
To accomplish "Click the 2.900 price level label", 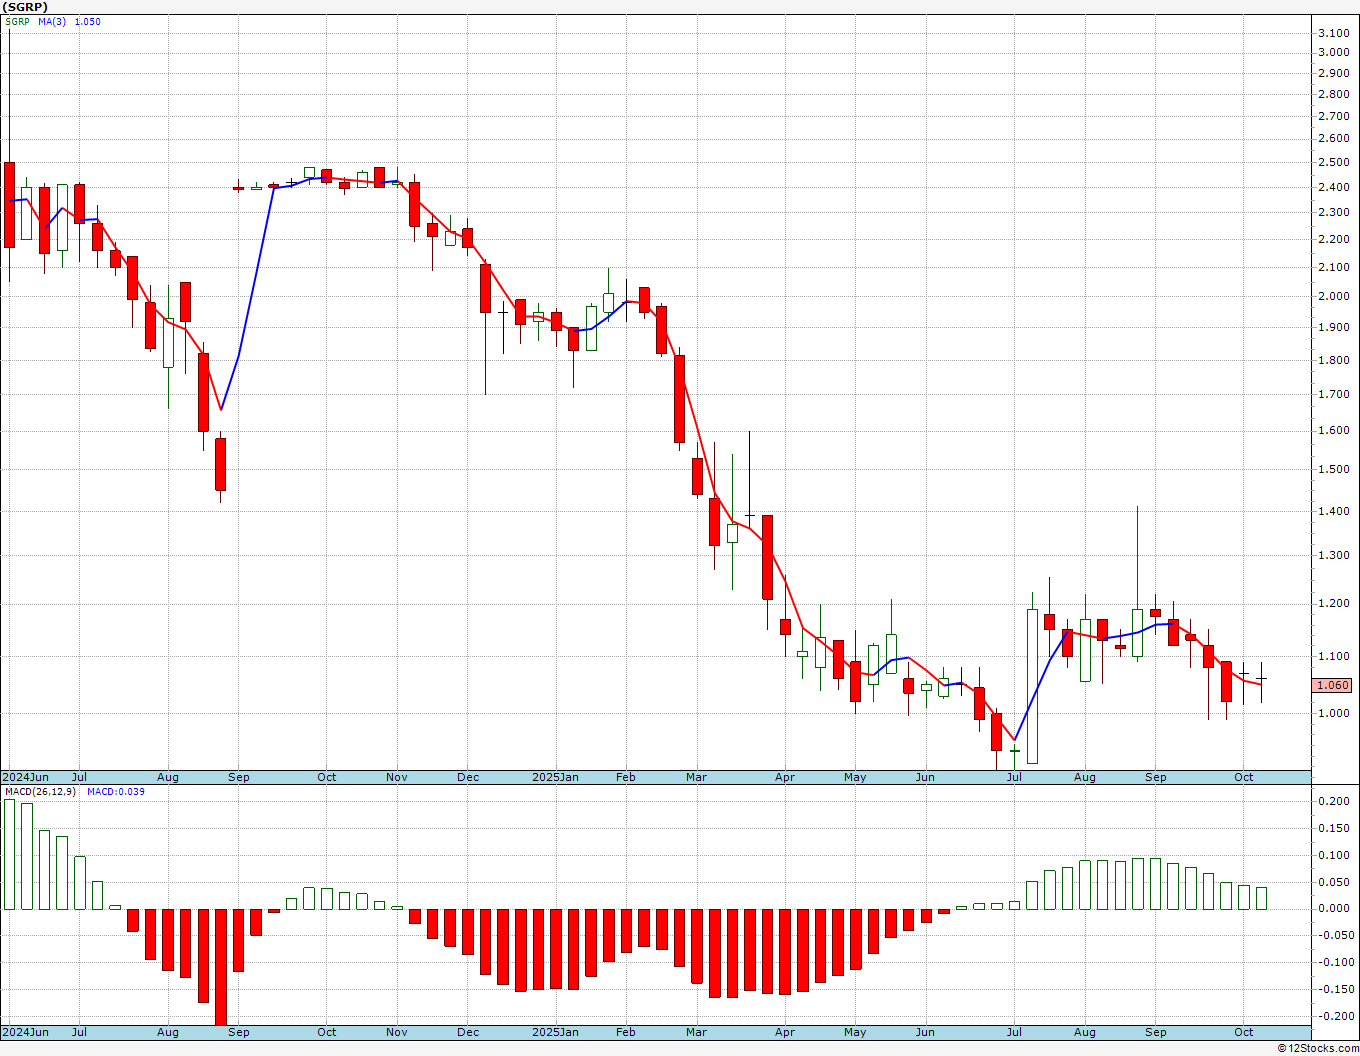I will click(1334, 73).
